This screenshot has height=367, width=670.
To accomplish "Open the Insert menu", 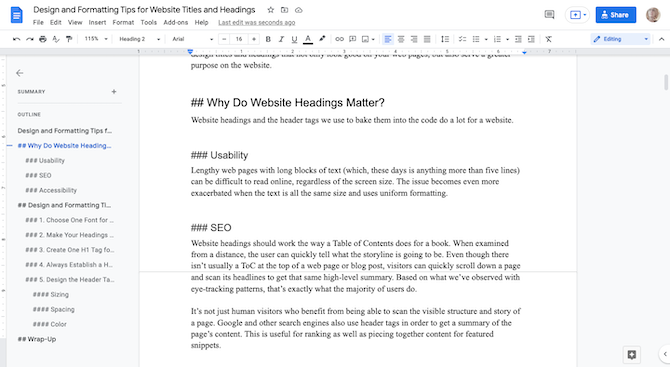I will coord(97,23).
